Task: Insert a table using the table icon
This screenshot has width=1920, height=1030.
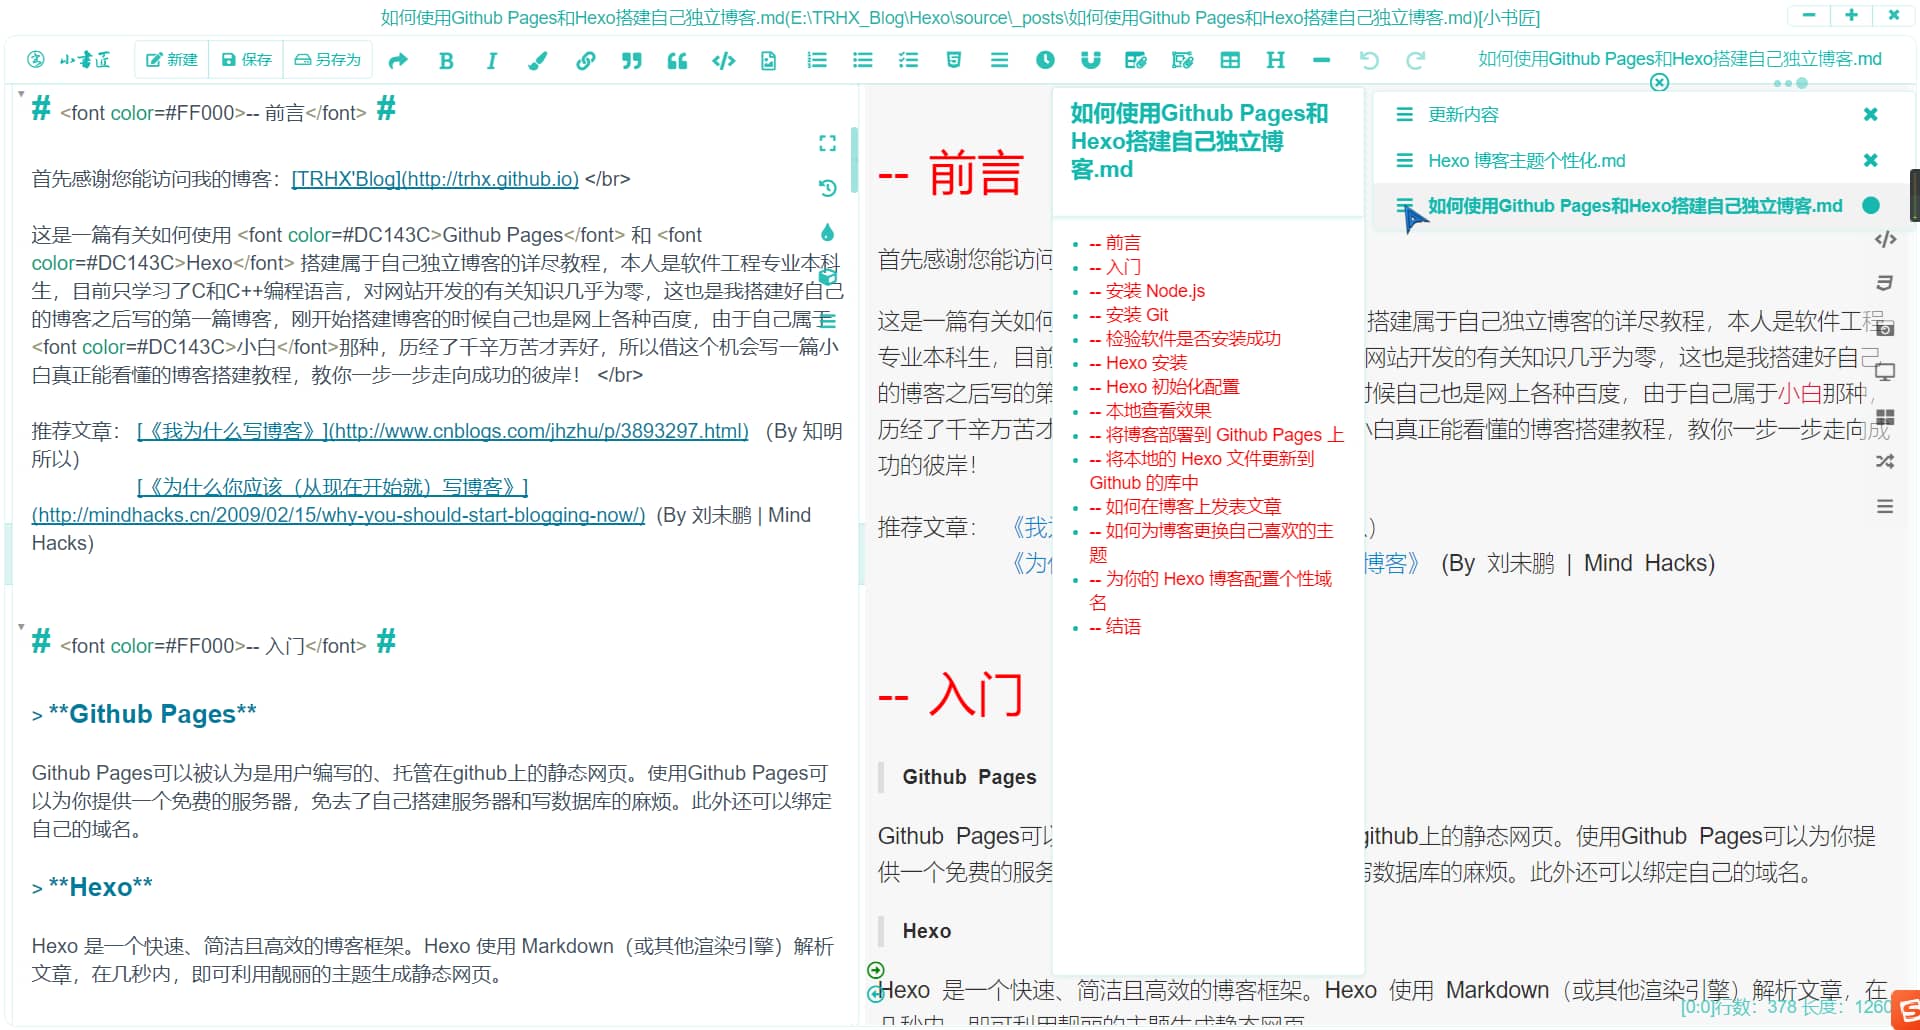Action: (x=1230, y=61)
